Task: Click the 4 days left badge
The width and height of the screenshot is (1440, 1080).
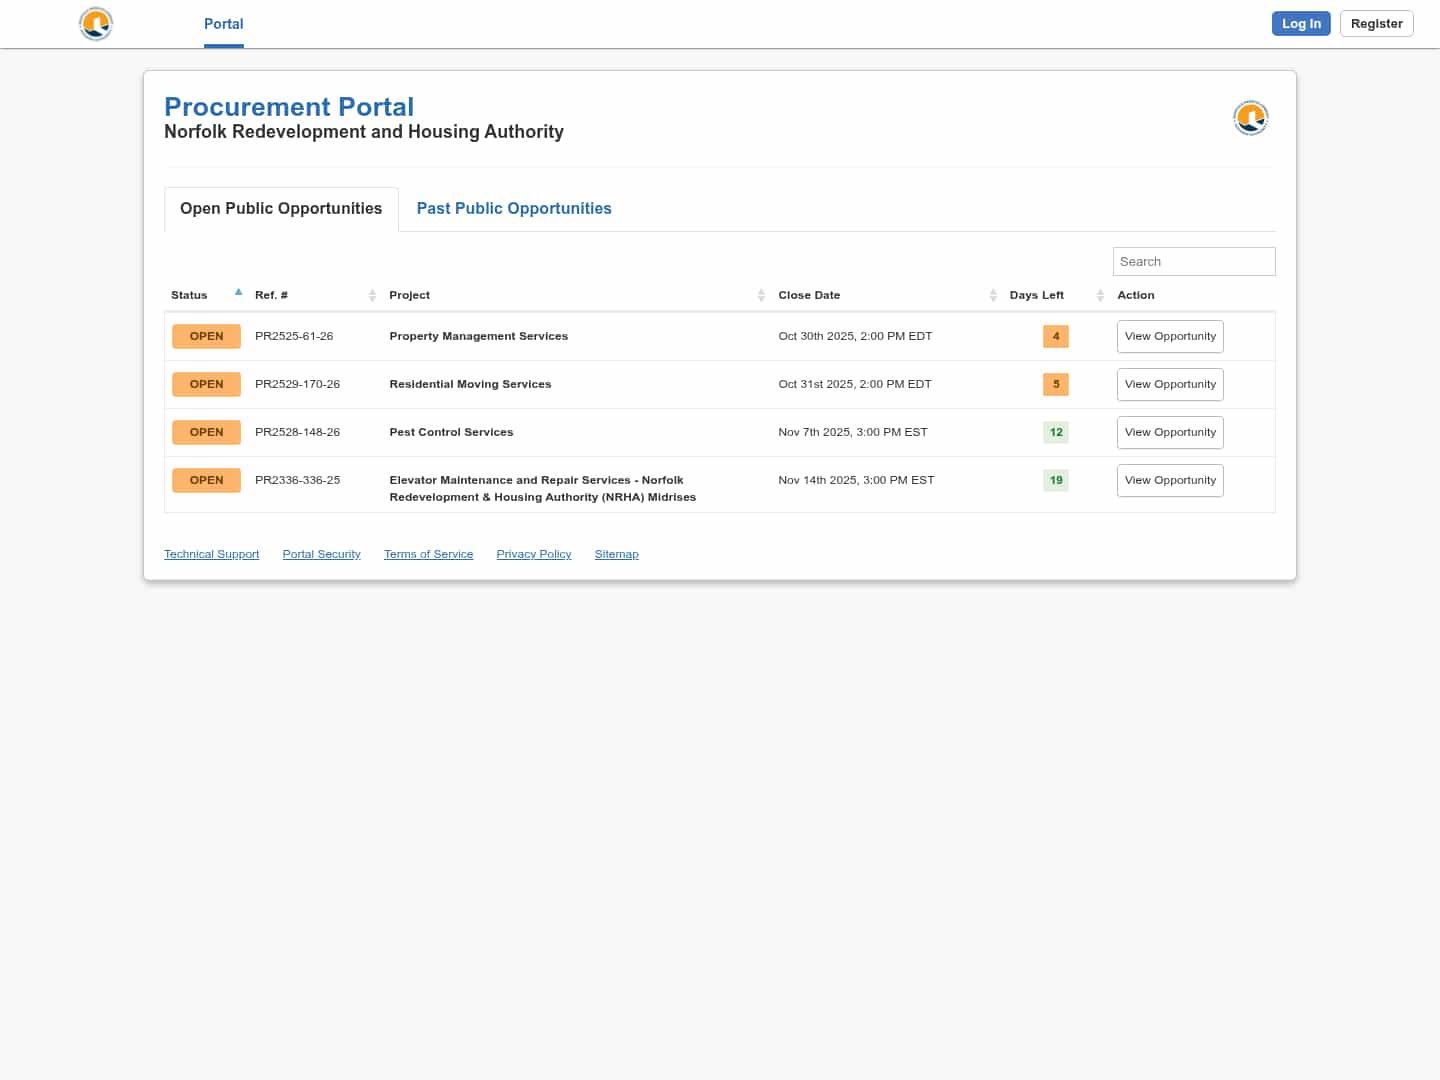Action: [x=1055, y=337]
